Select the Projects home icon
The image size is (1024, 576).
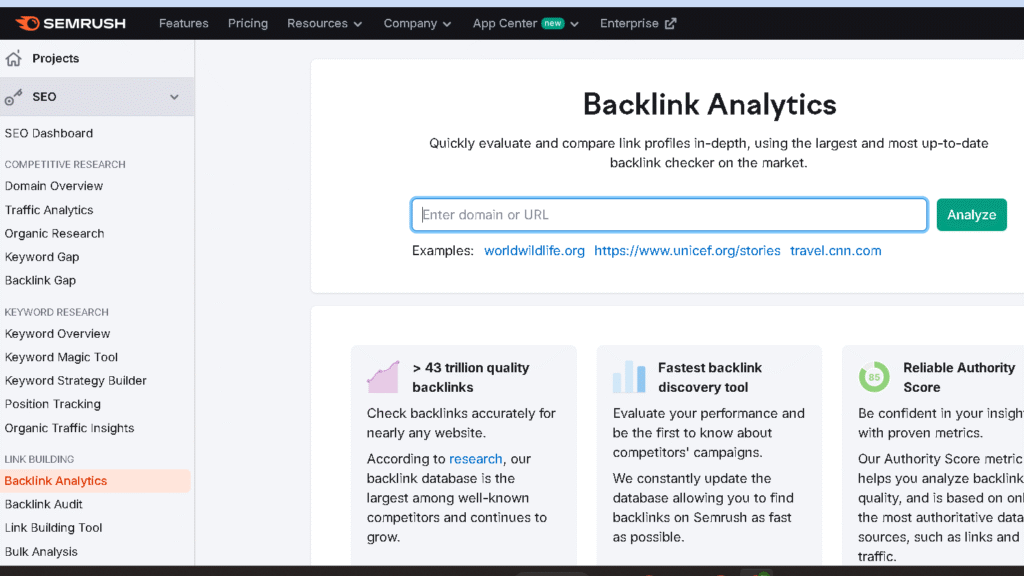tap(16, 58)
